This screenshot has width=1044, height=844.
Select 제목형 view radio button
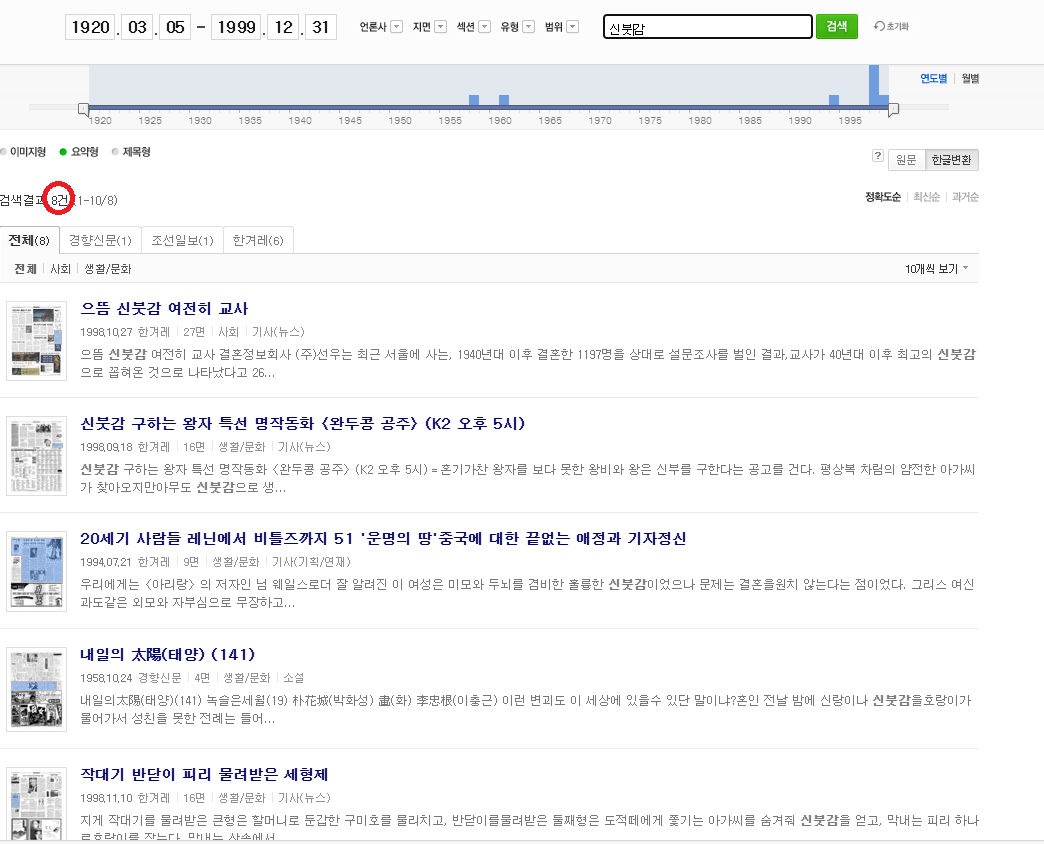pos(115,152)
